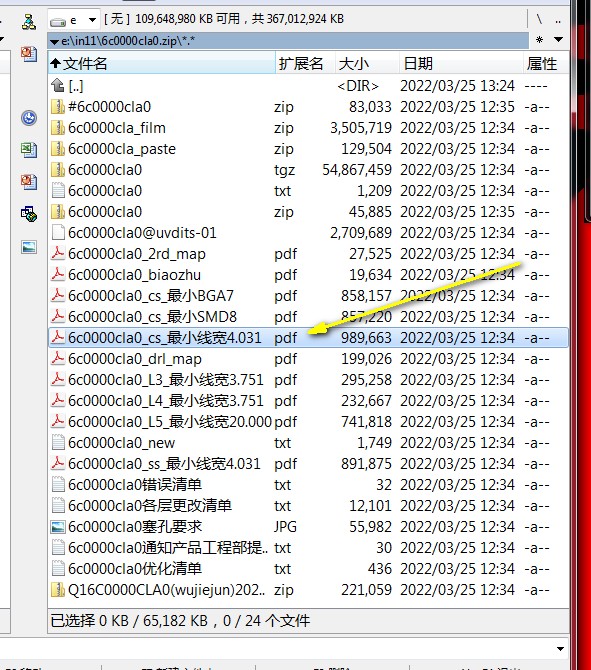Click the blue round download icon

(29, 118)
